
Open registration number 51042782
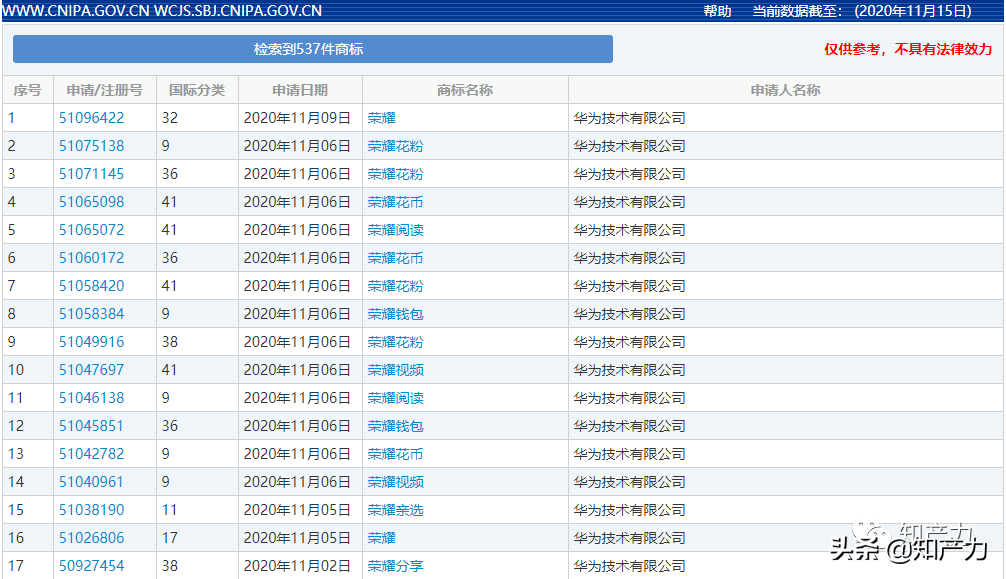pos(91,454)
